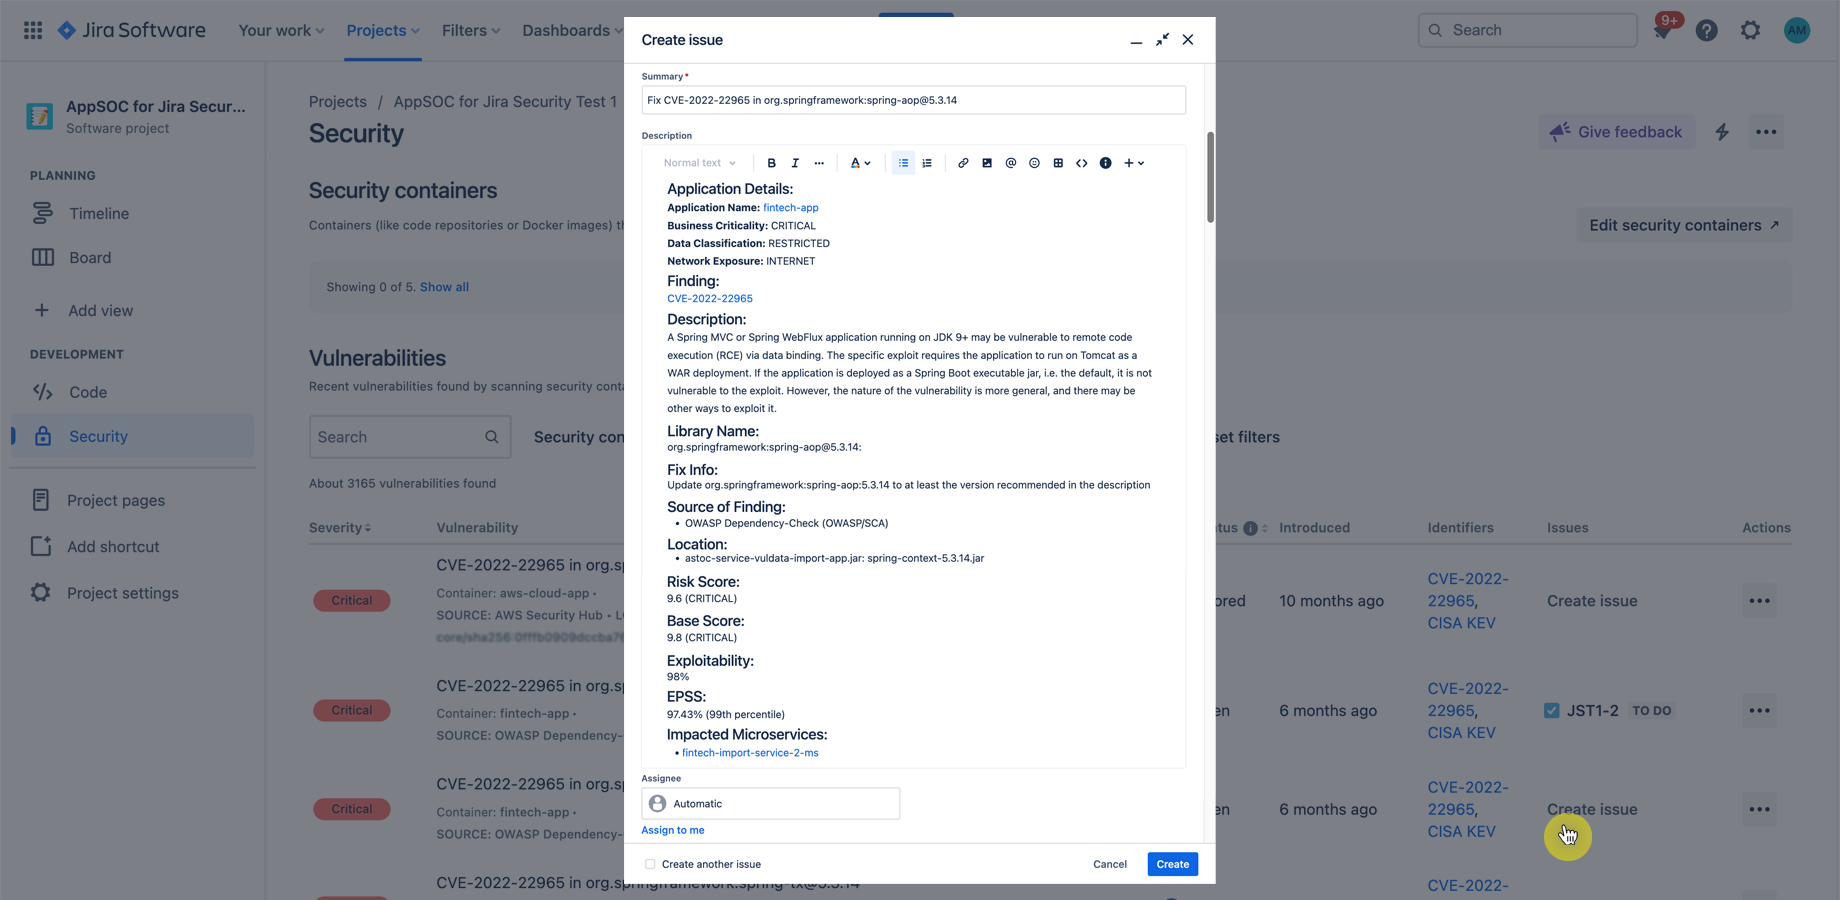Click the Create button in dialog
Screen dimensions: 1840x900
pos(1173,864)
